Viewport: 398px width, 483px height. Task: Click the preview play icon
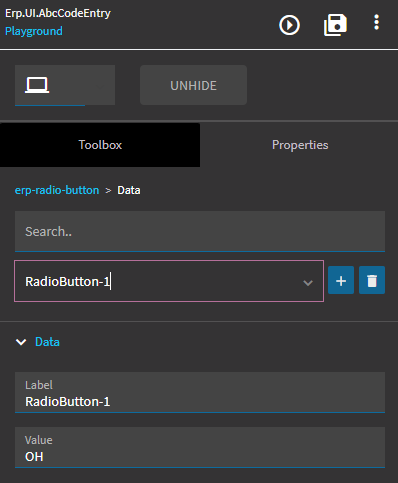click(x=289, y=25)
